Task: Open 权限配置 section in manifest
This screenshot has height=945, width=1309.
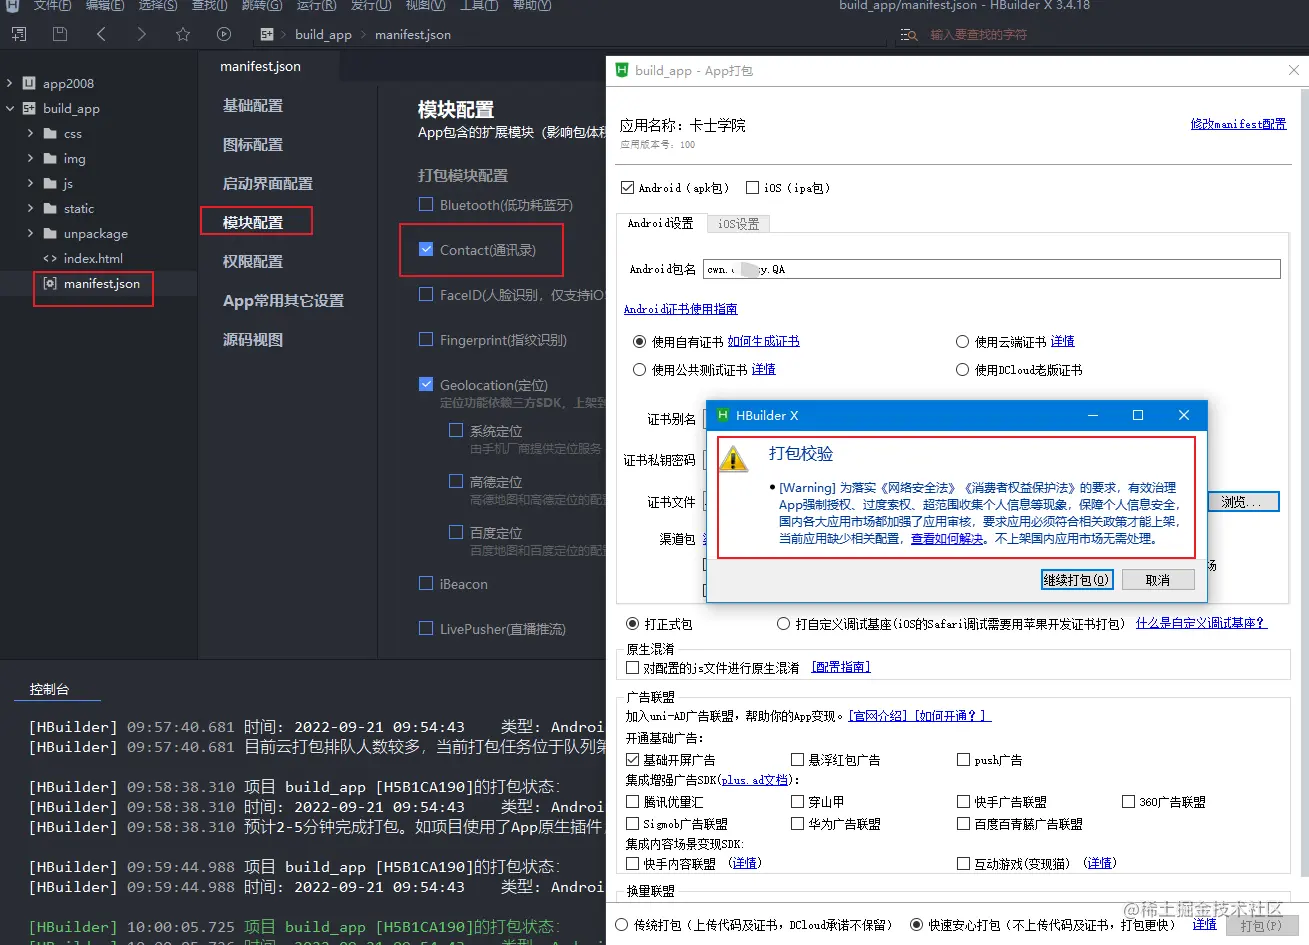Action: 253,261
